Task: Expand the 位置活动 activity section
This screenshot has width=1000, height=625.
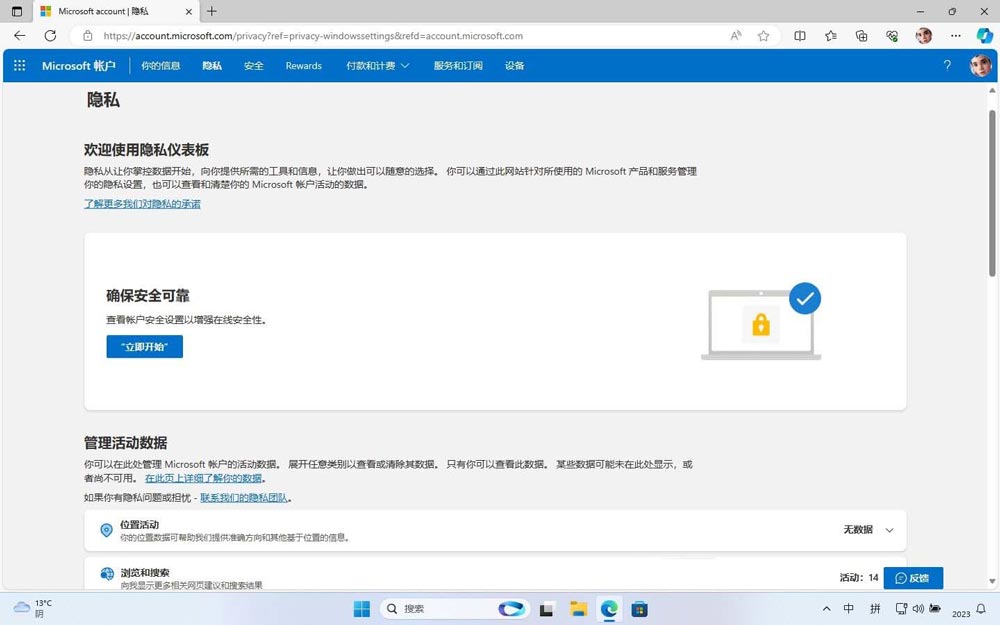Action: pos(888,530)
